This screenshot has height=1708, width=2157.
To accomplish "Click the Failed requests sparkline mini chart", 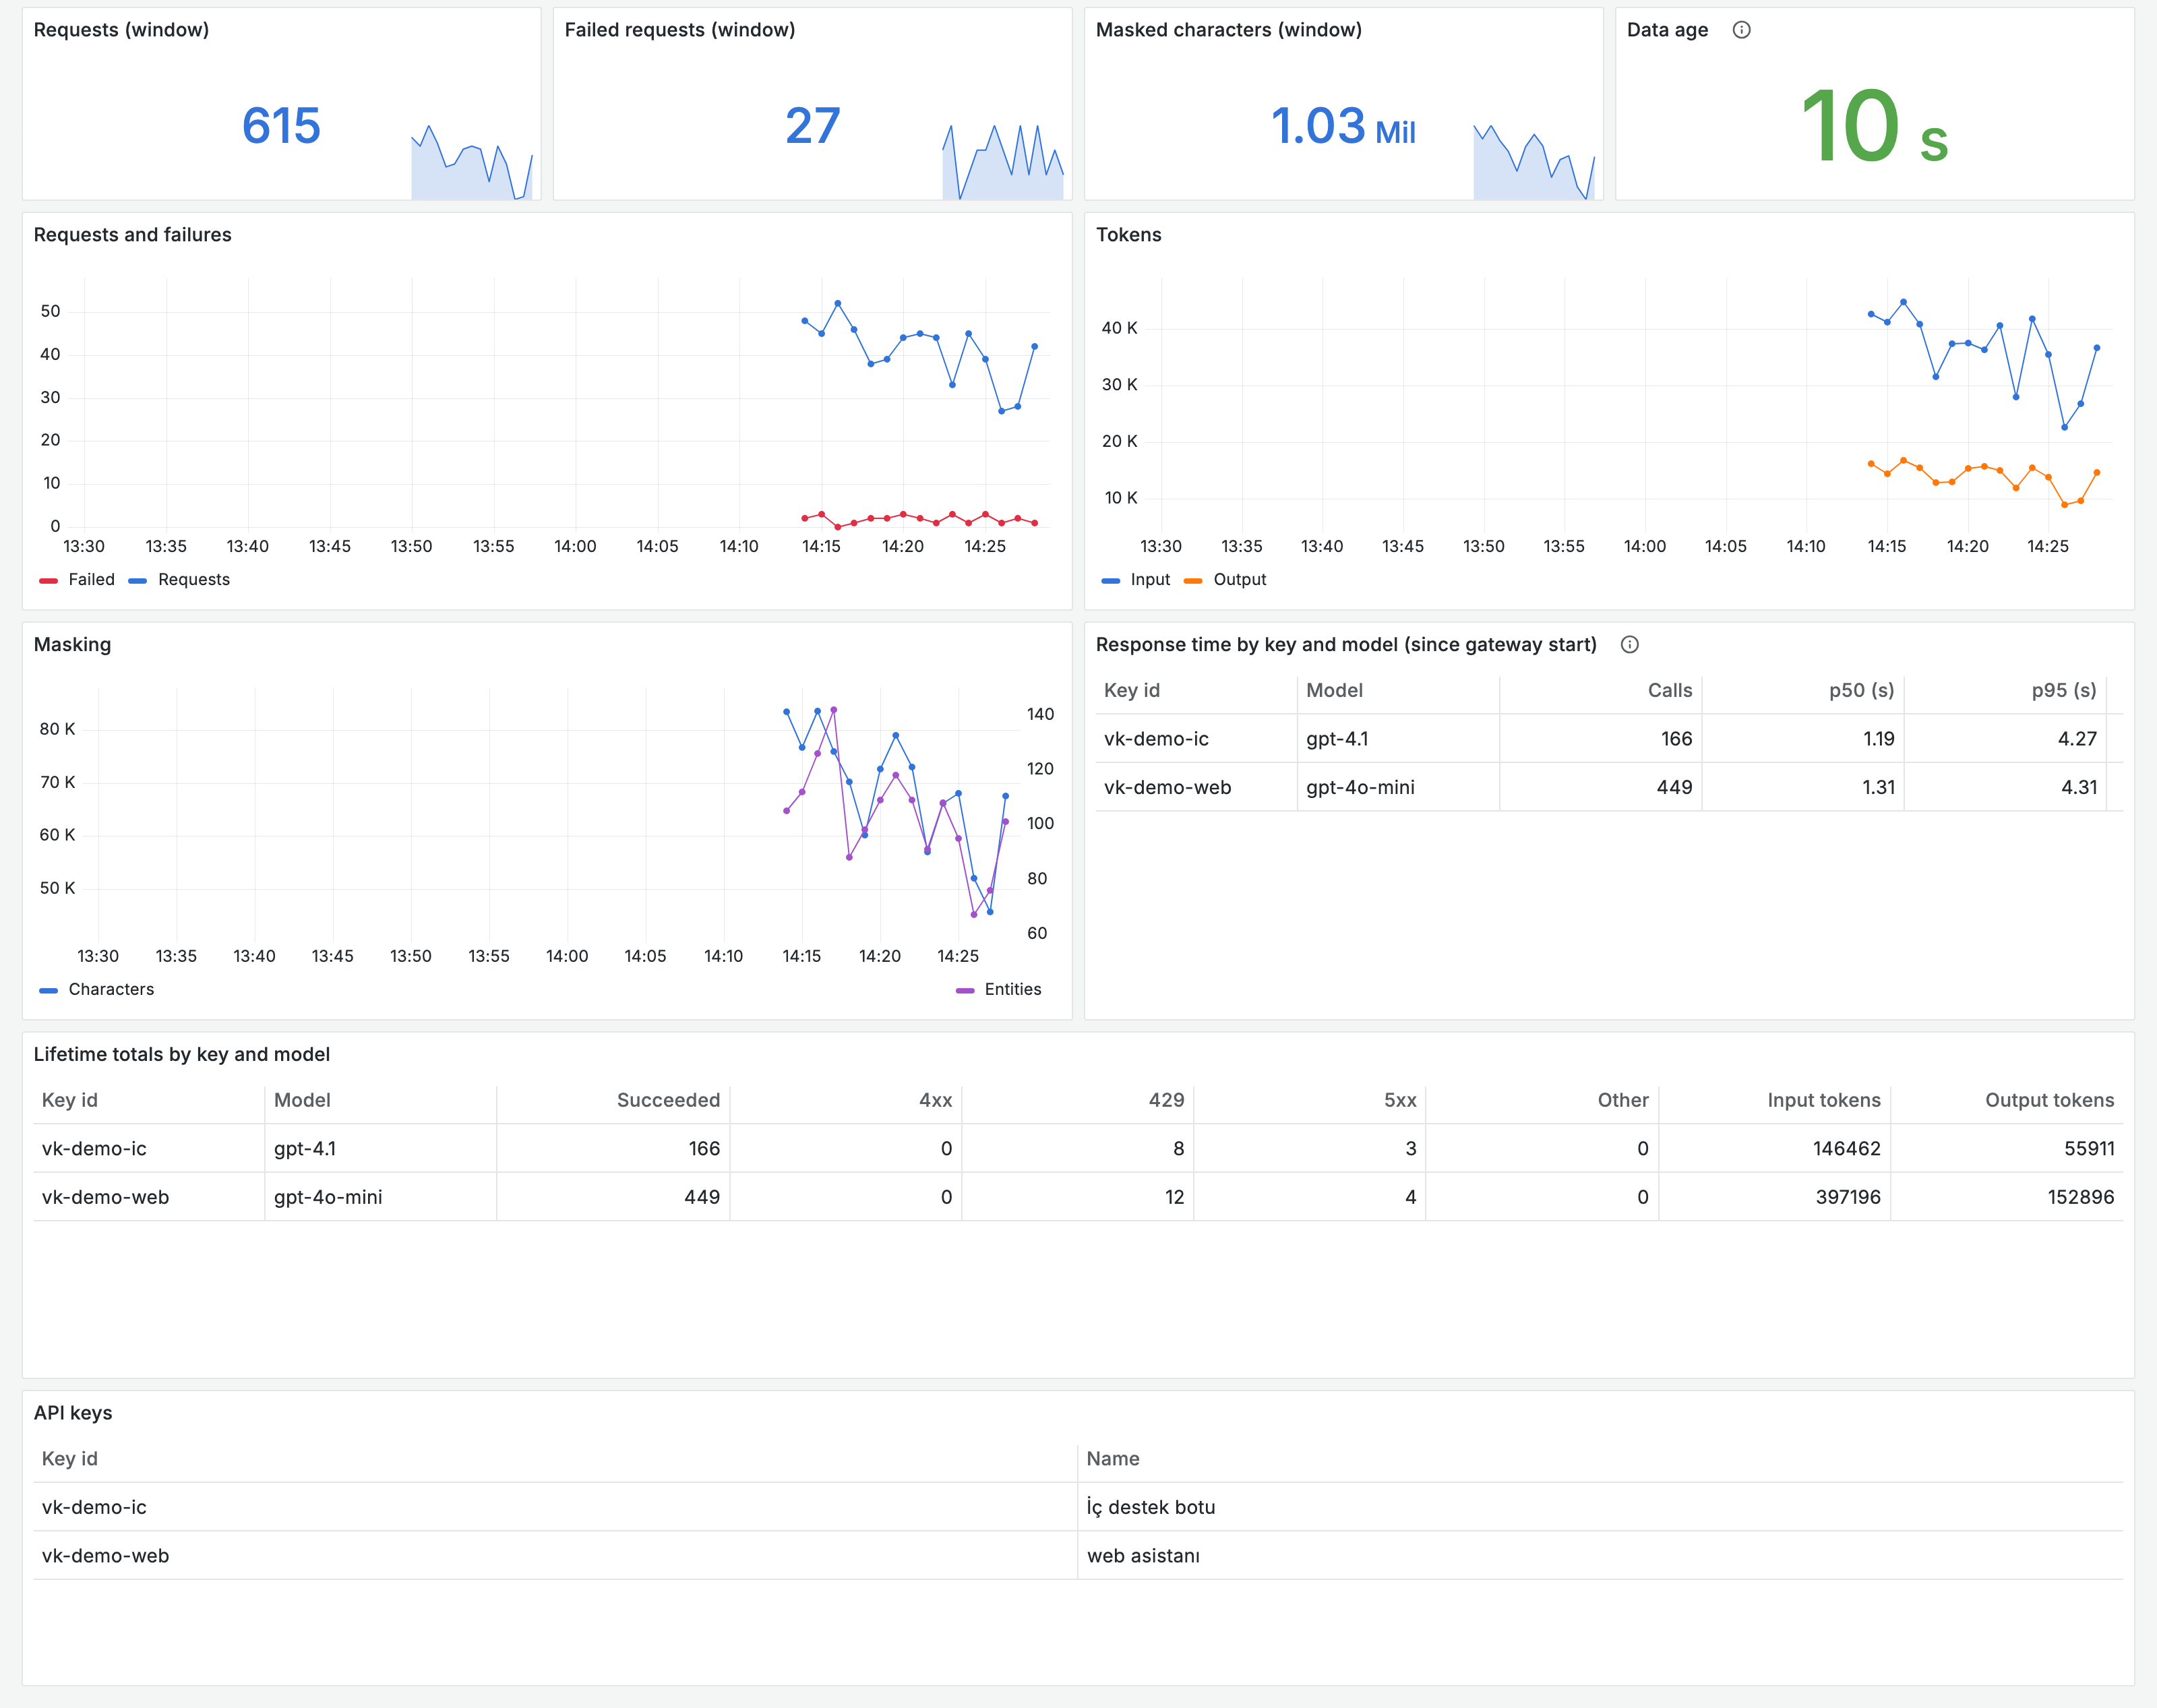I will pos(1002,162).
